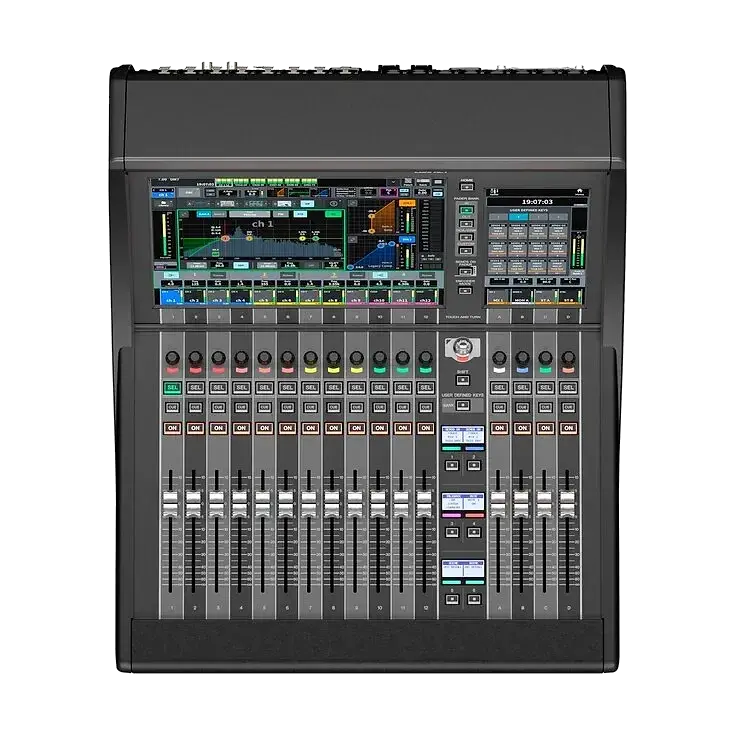735x735 pixels.
Task: Tap the ch 8 name box on the touchscreen
Action: click(333, 297)
